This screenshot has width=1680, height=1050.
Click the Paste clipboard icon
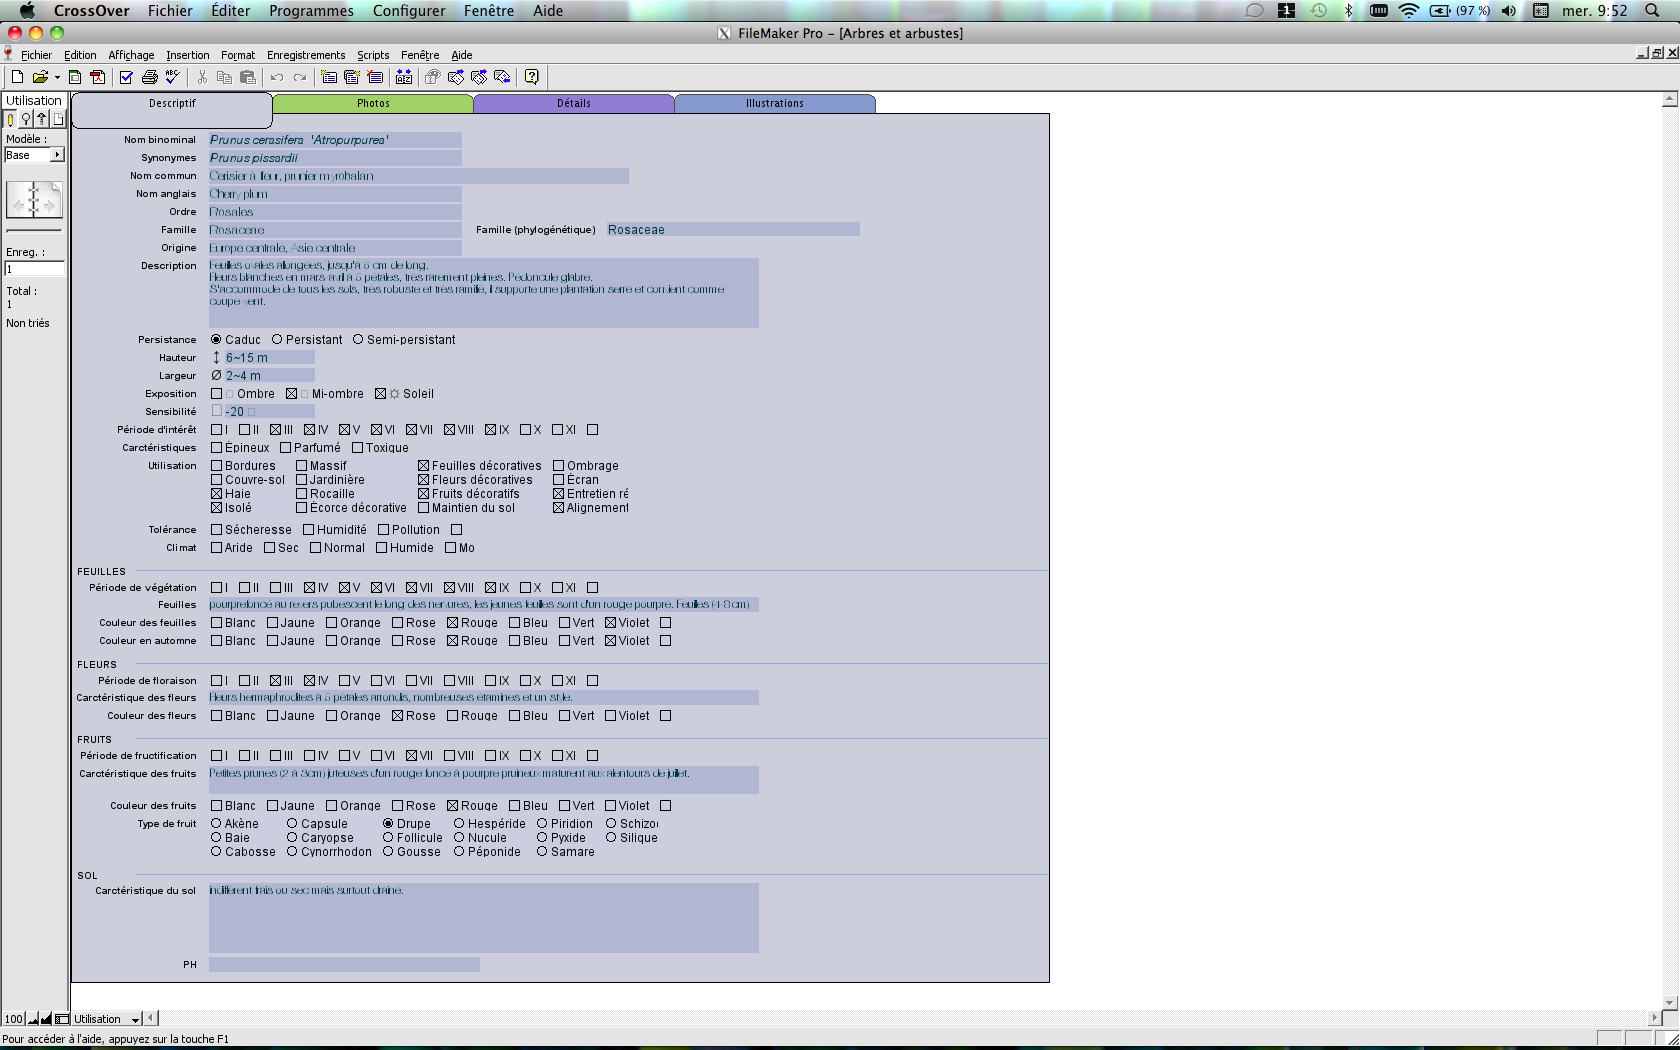coord(248,77)
